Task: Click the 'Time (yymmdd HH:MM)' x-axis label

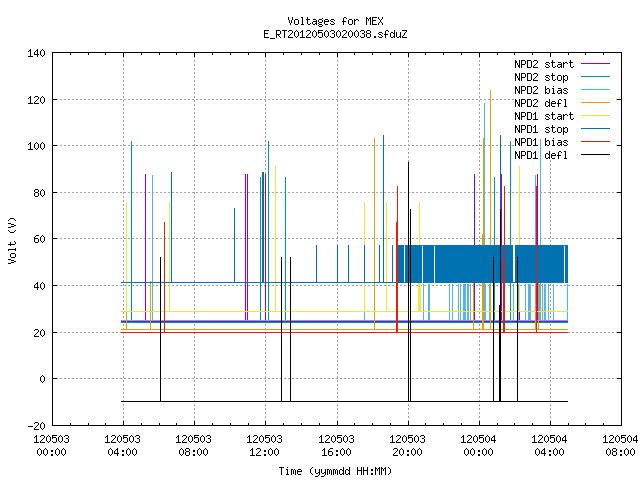Action: tap(335, 471)
